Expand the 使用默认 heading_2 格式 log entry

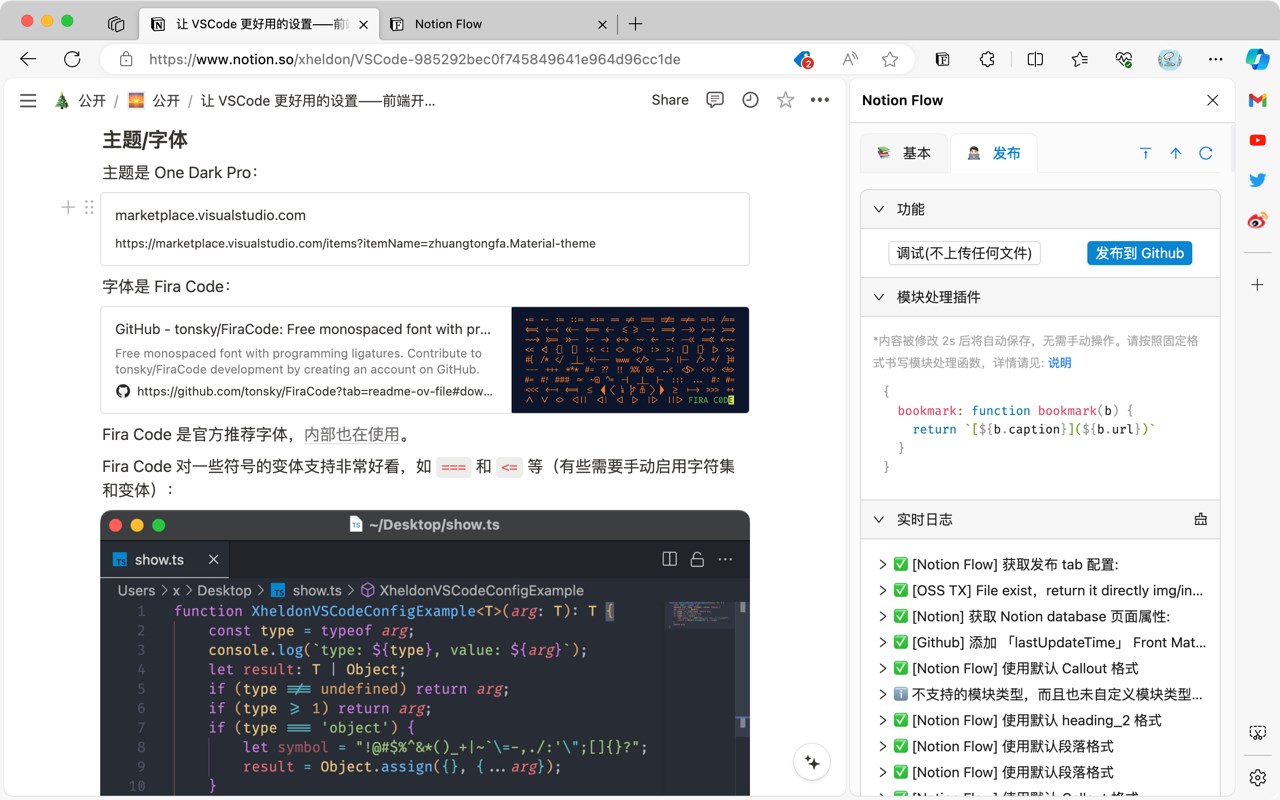click(883, 720)
